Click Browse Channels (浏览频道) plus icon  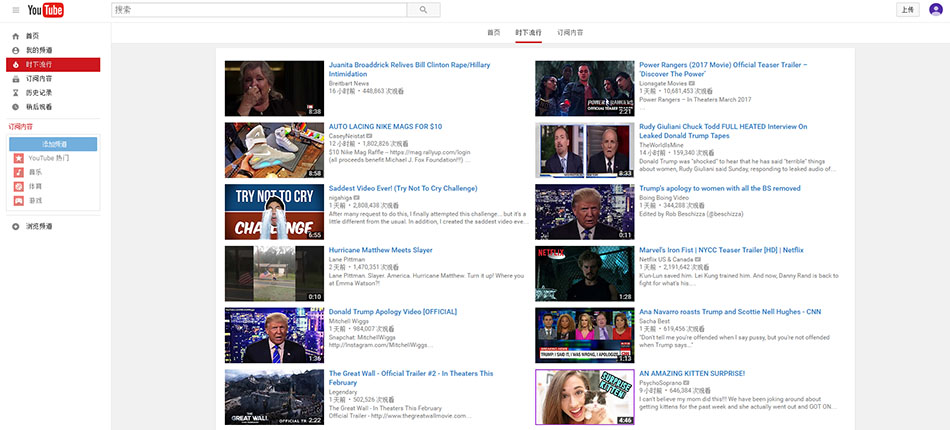click(16, 227)
